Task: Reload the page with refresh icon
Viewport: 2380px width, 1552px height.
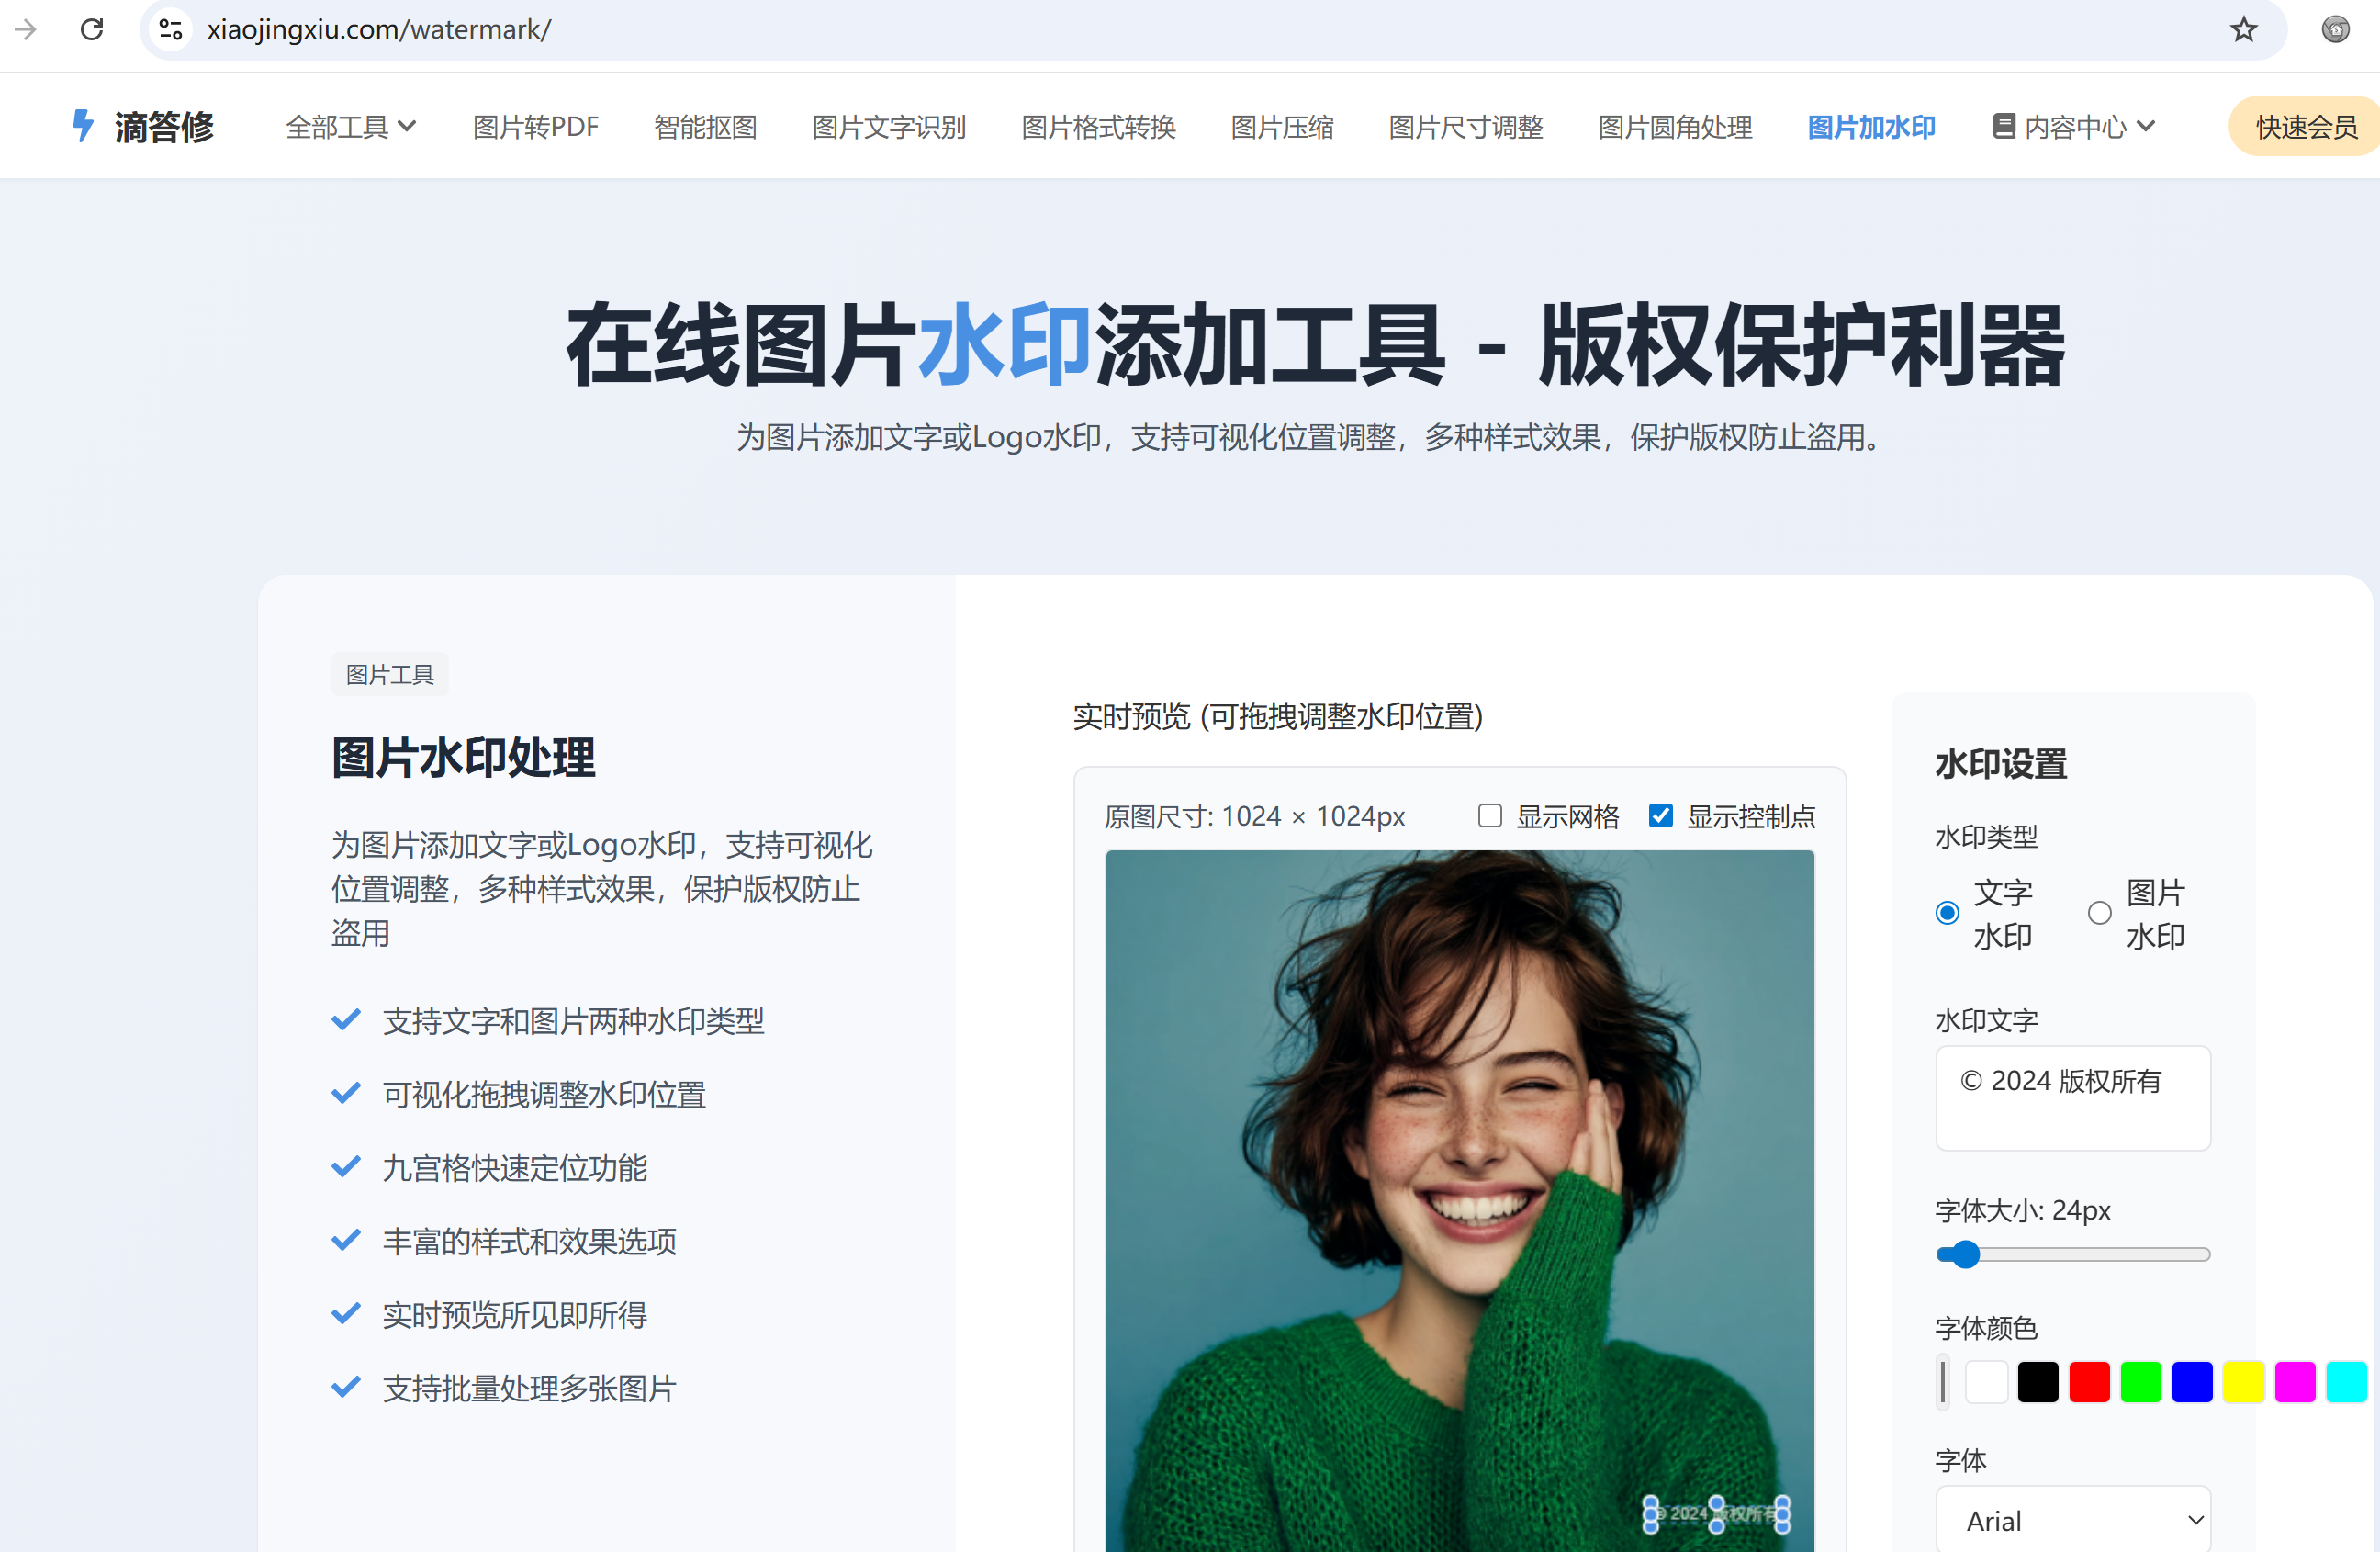Action: pos(92,29)
